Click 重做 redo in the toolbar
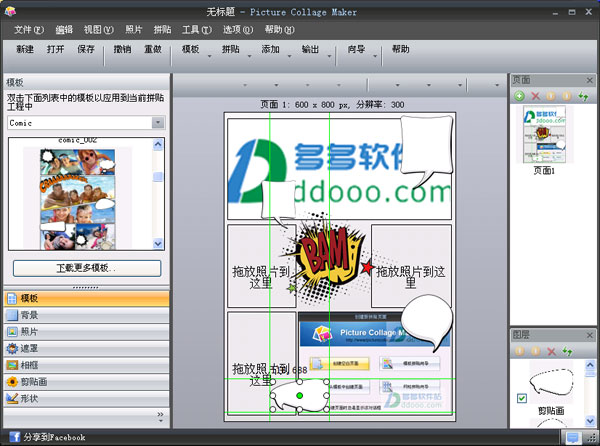 [153, 49]
